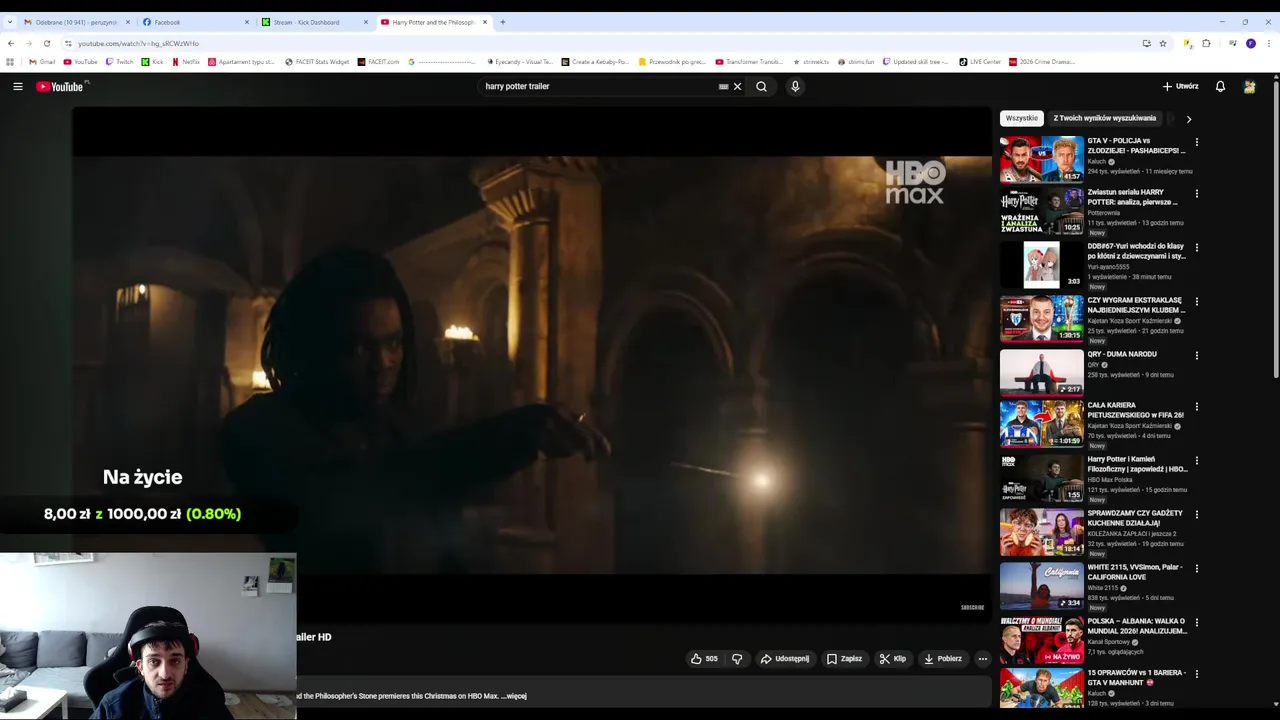This screenshot has width=1280, height=720.
Task: Open video title CAŁA KARIERA PIETUSZEWSKIEGO
Action: click(1135, 410)
